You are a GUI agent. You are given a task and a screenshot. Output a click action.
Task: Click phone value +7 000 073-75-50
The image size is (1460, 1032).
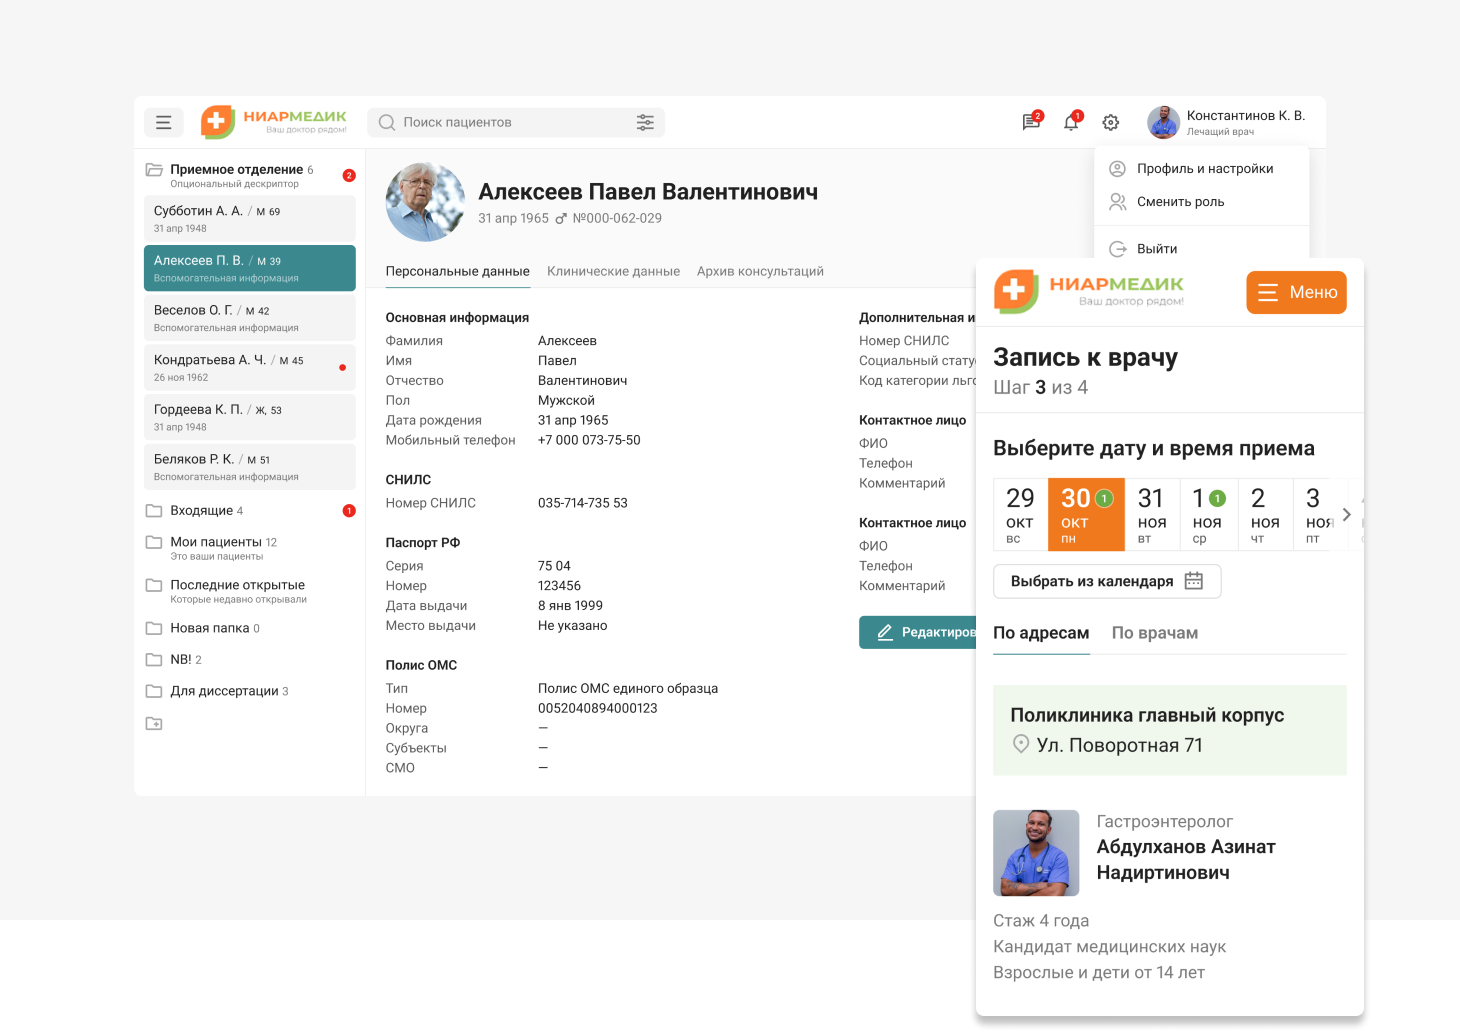click(589, 440)
